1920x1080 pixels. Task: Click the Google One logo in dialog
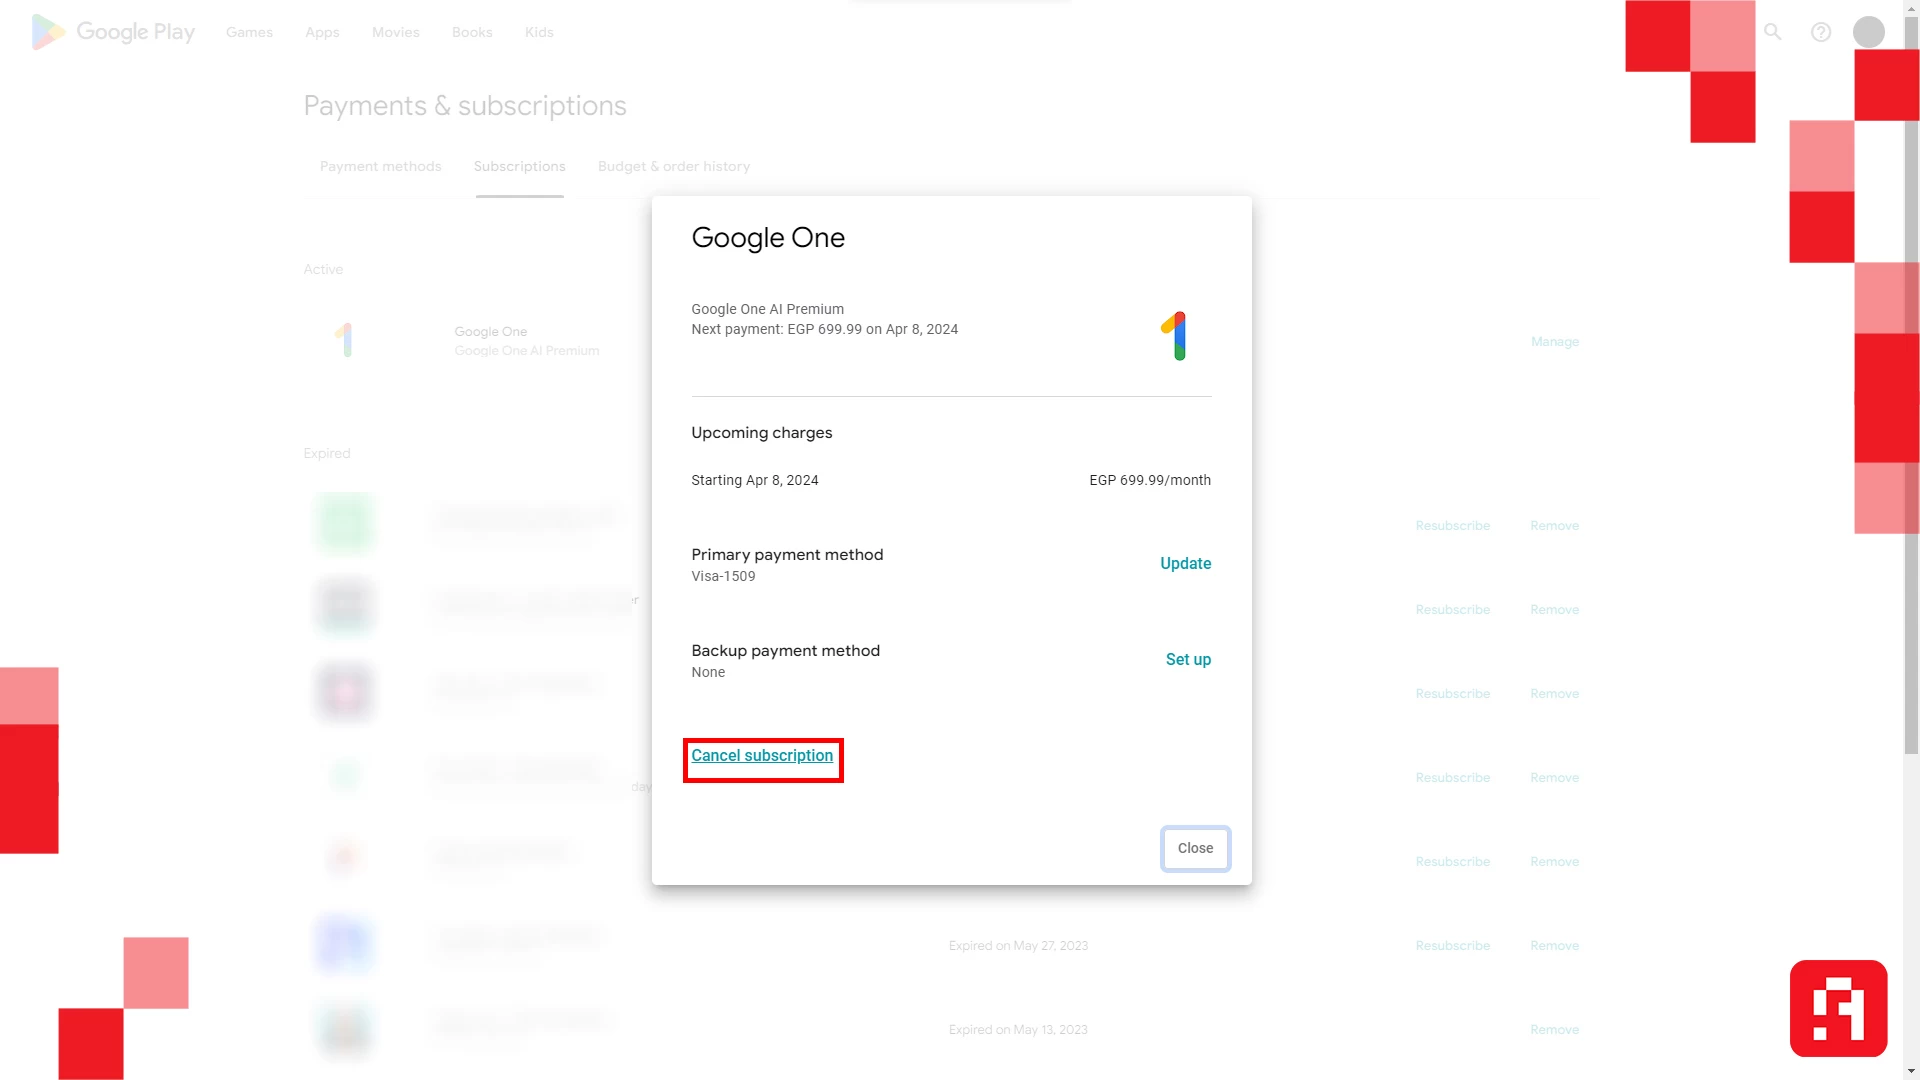tap(1174, 336)
